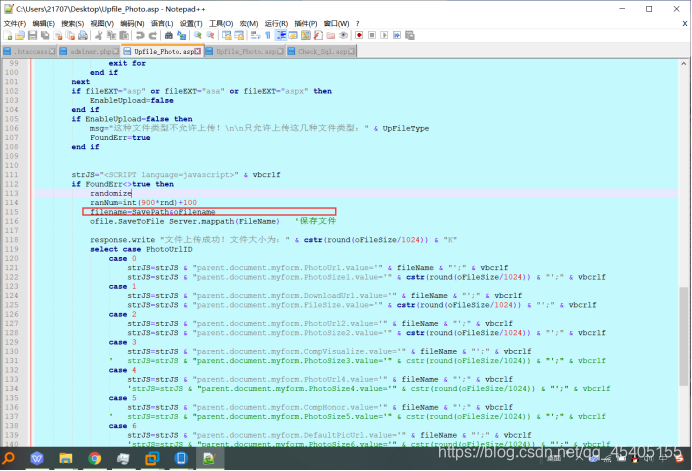
Task: Open the 编辑(E) menu
Action: click(x=43, y=23)
